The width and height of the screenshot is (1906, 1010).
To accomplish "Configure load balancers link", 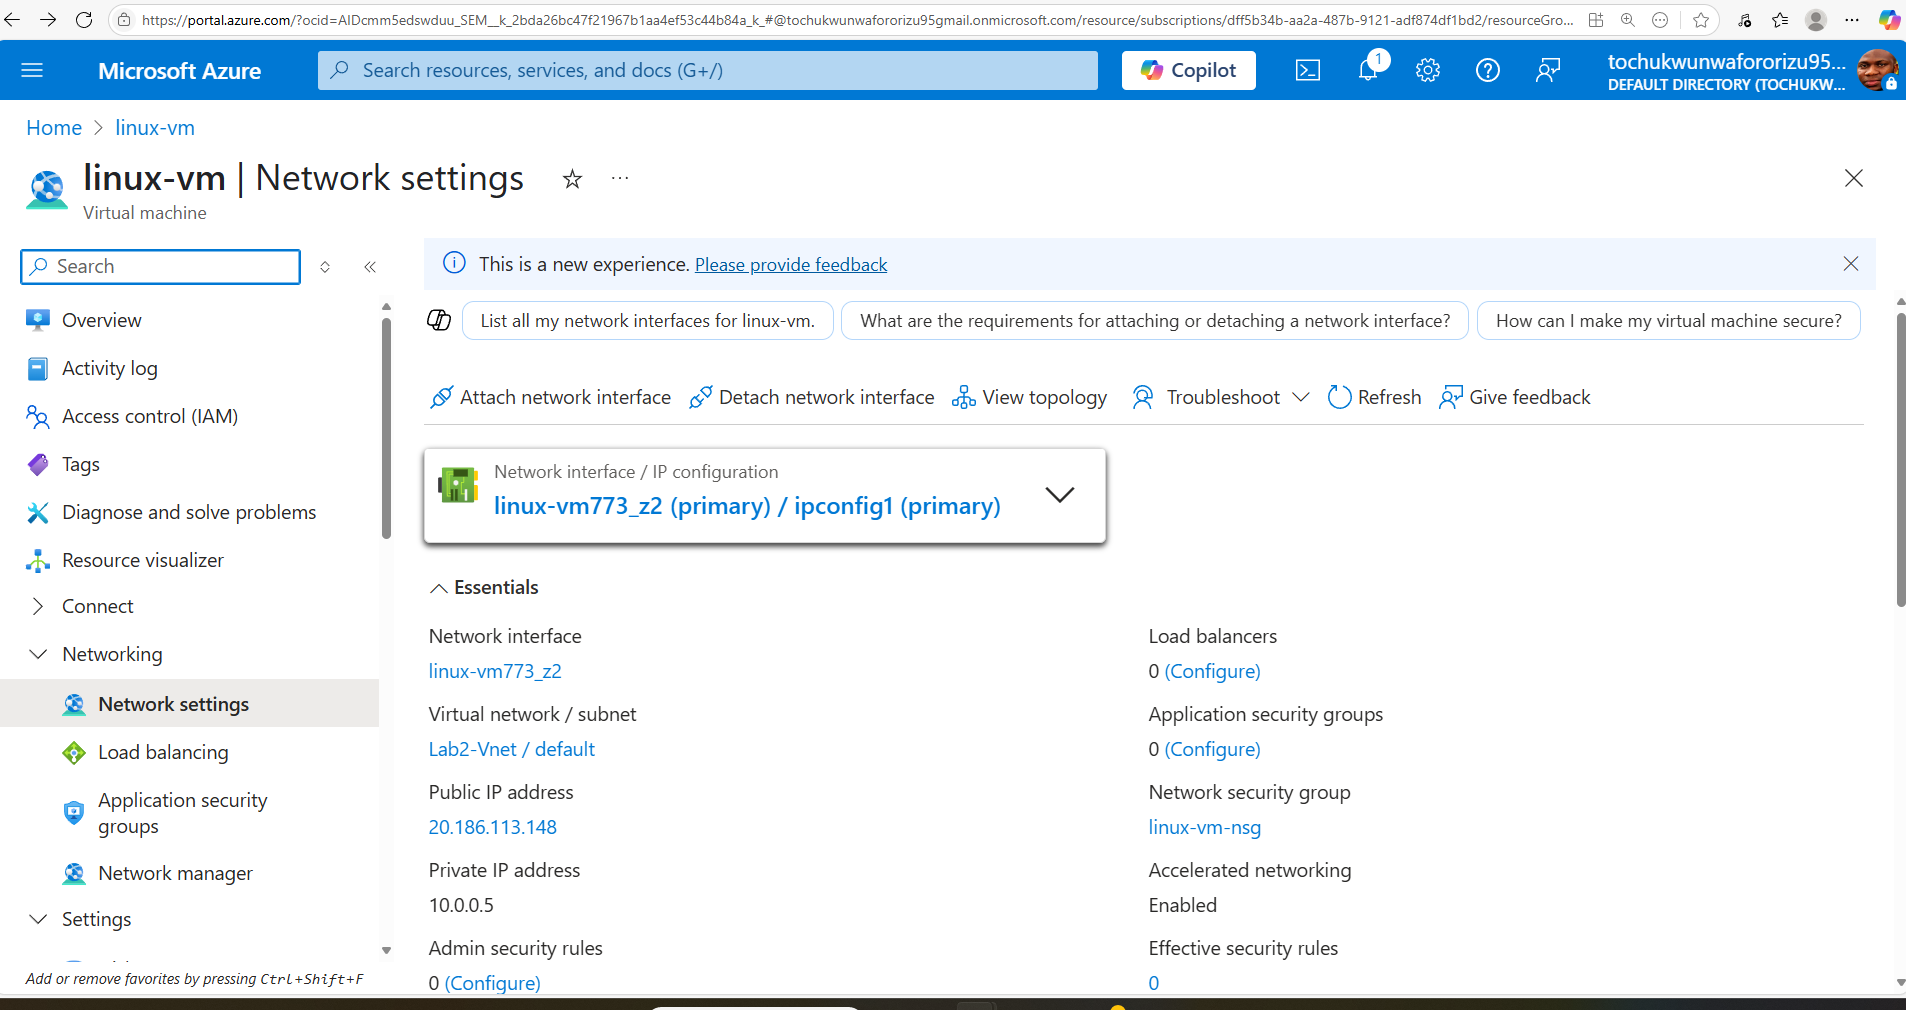I will (x=1213, y=671).
